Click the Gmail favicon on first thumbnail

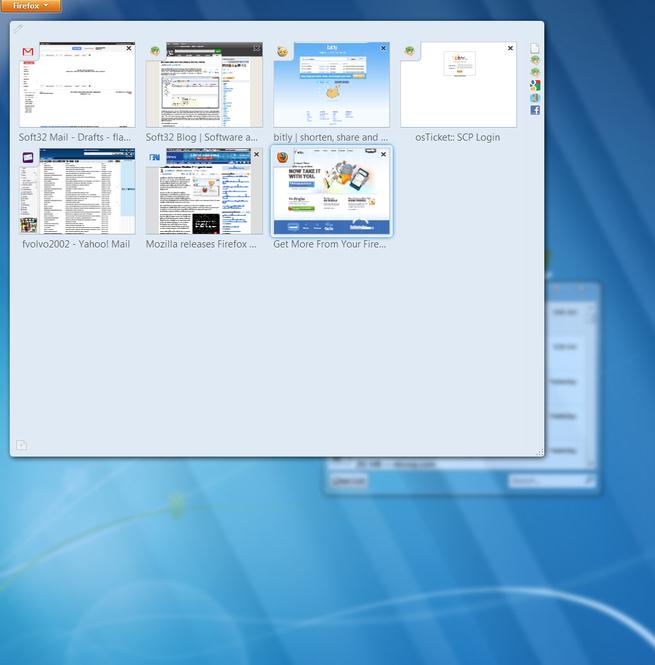(x=28, y=52)
